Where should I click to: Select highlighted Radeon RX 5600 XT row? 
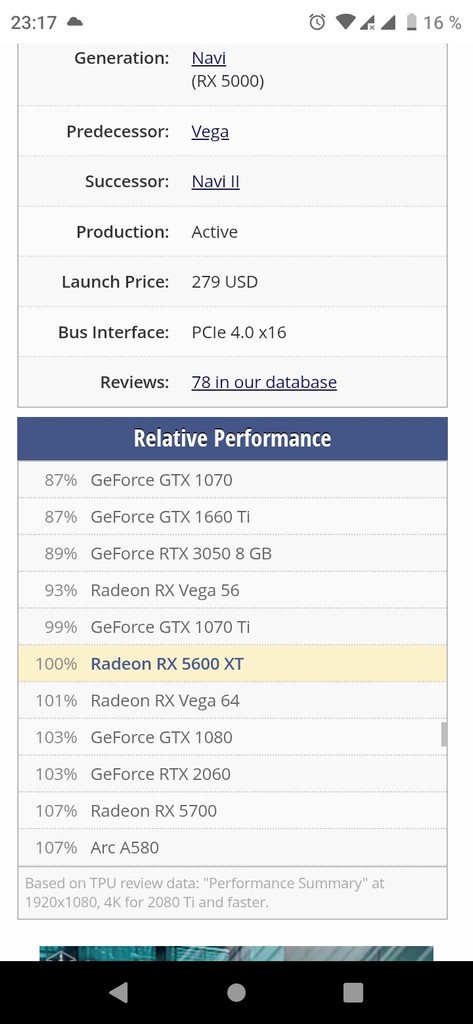233,664
